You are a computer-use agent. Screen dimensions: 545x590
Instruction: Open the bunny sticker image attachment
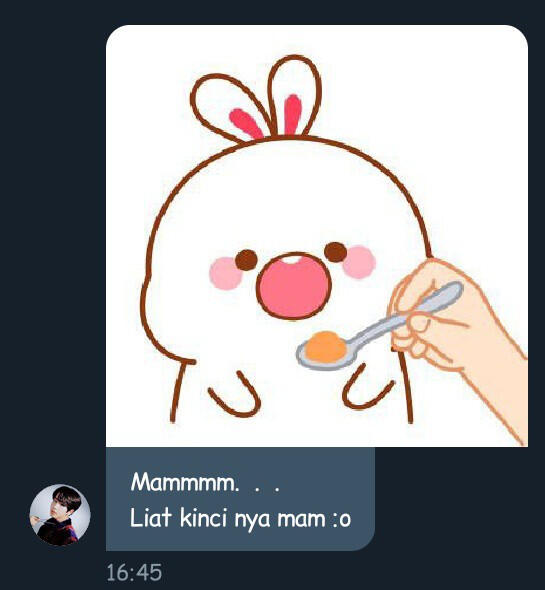pyautogui.click(x=317, y=236)
